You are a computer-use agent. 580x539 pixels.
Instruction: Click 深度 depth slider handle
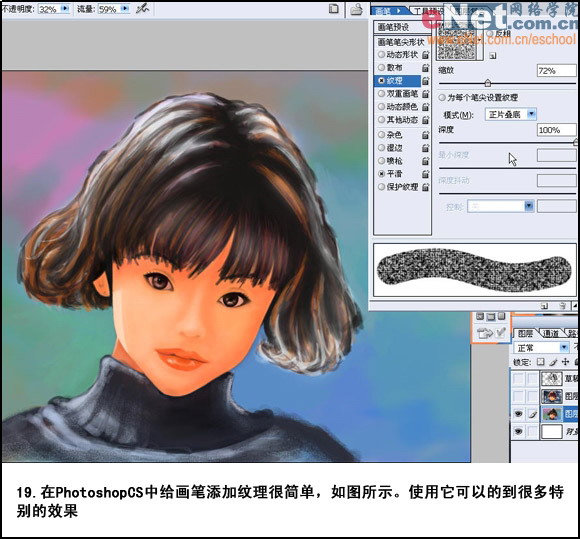tap(576, 142)
